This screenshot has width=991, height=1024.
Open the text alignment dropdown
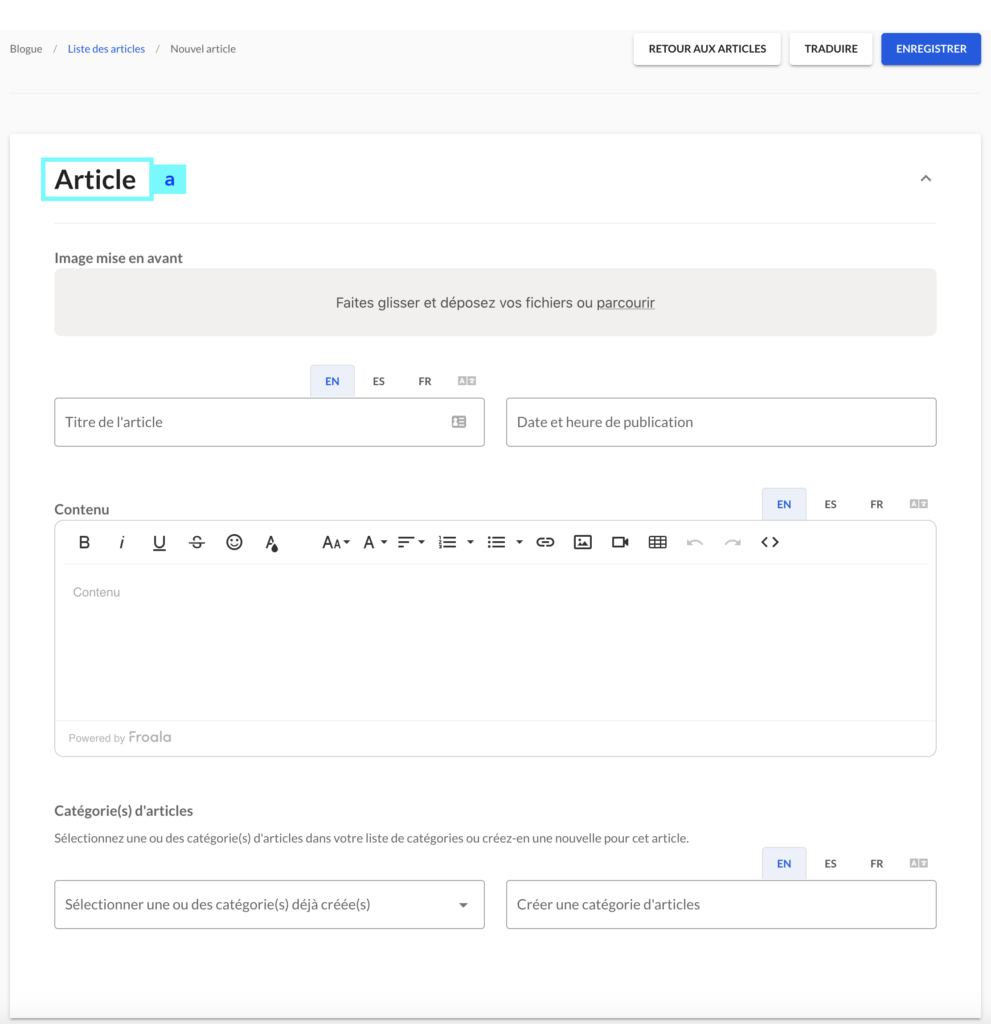coord(411,542)
